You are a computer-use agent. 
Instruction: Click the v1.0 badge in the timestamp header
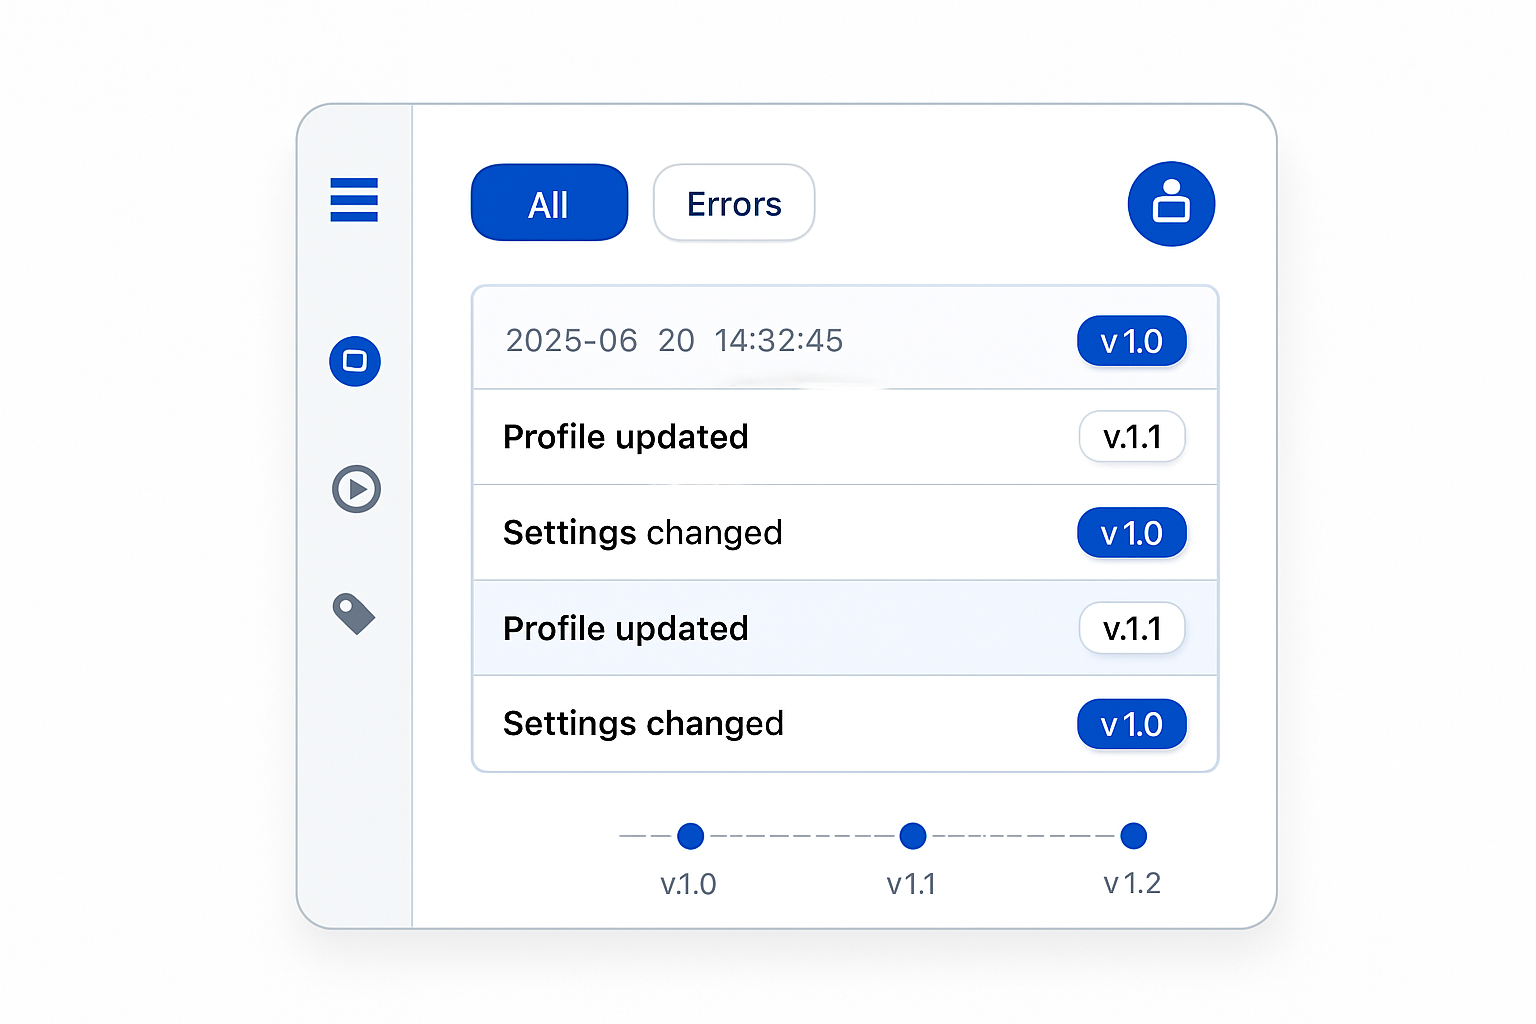pyautogui.click(x=1132, y=341)
